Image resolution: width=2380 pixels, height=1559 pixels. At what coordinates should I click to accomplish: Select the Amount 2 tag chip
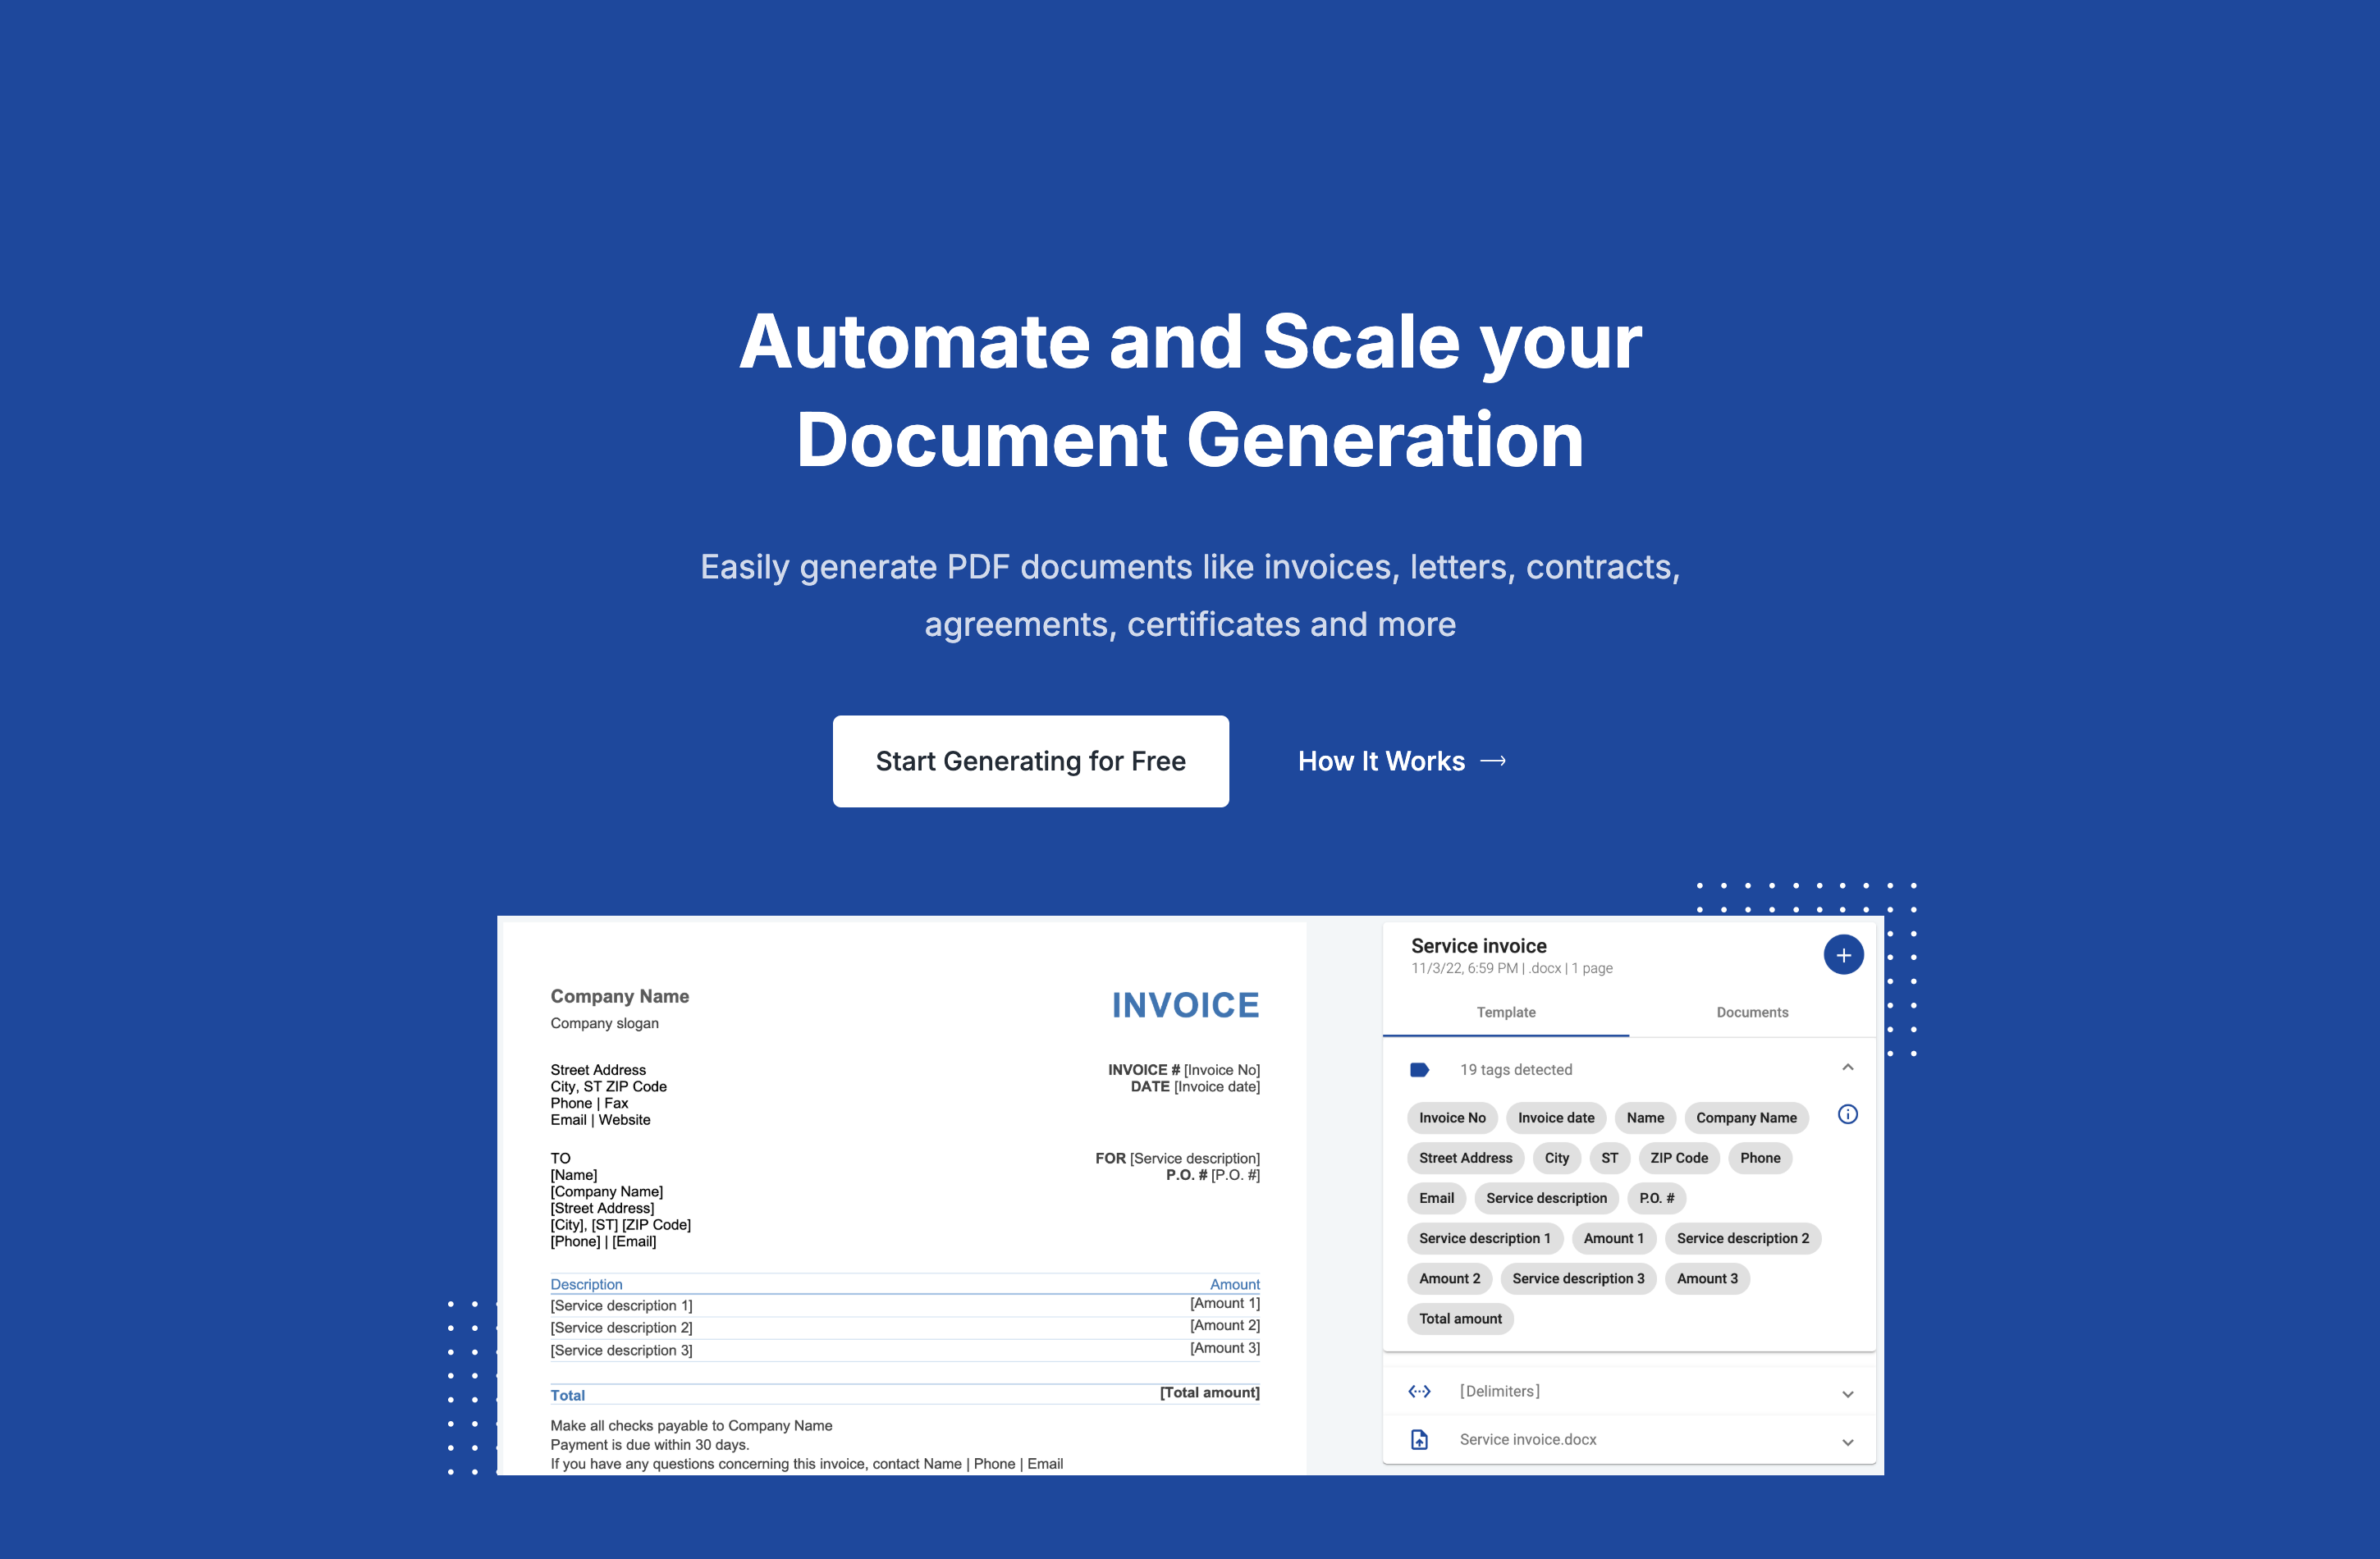[1449, 1278]
